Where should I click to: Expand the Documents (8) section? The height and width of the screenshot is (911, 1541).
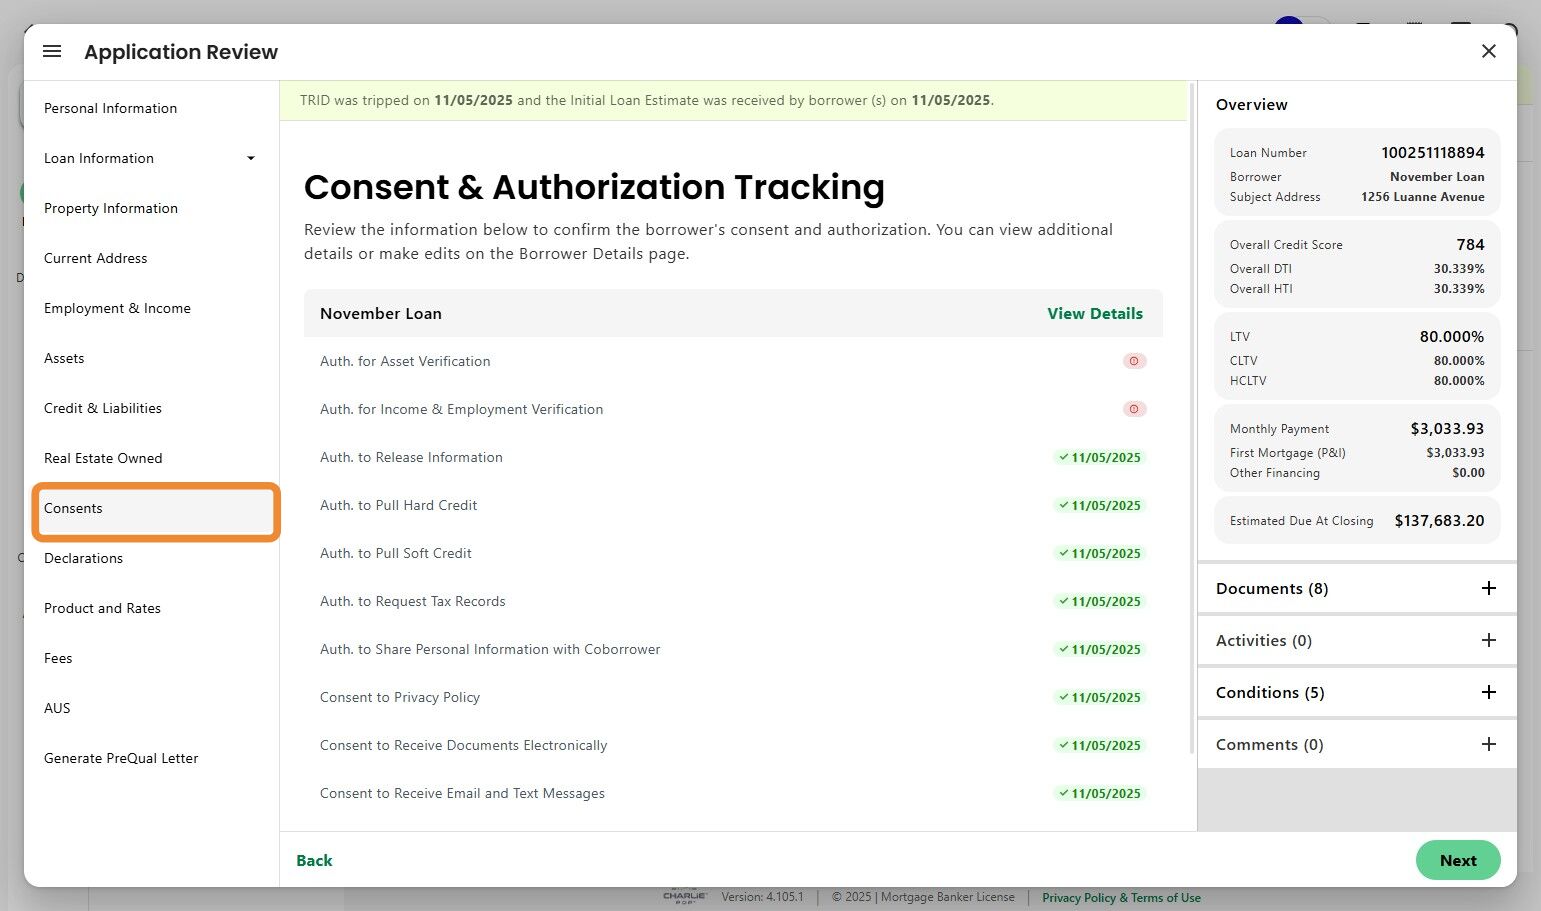click(x=1488, y=588)
